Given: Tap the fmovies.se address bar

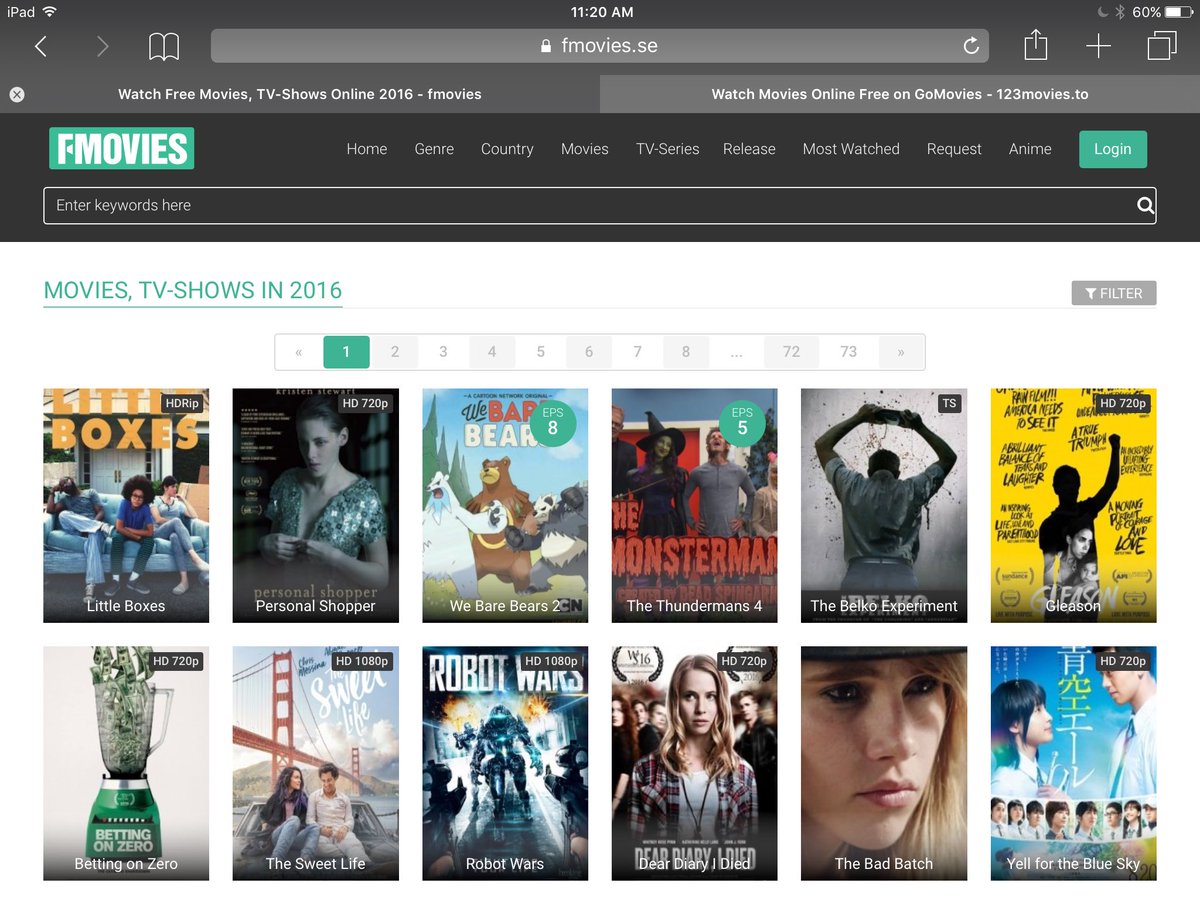Looking at the screenshot, I should [x=600, y=46].
